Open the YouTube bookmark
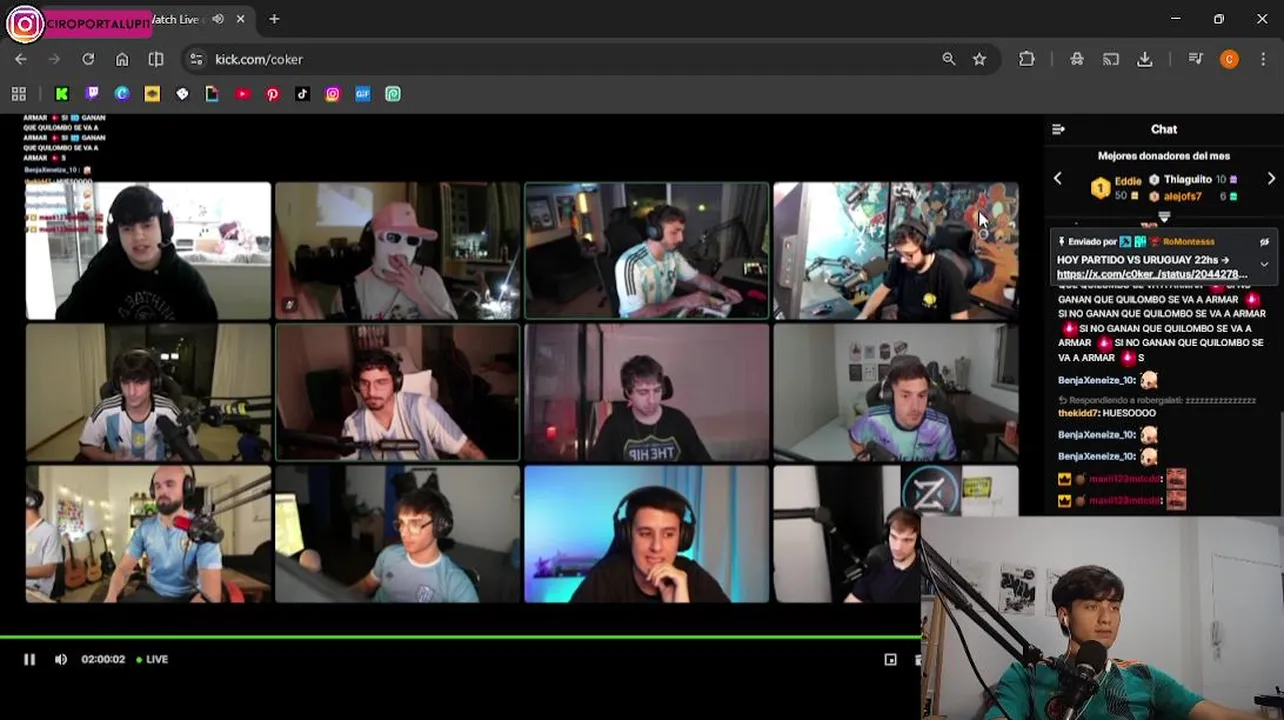This screenshot has width=1284, height=720. tap(242, 94)
